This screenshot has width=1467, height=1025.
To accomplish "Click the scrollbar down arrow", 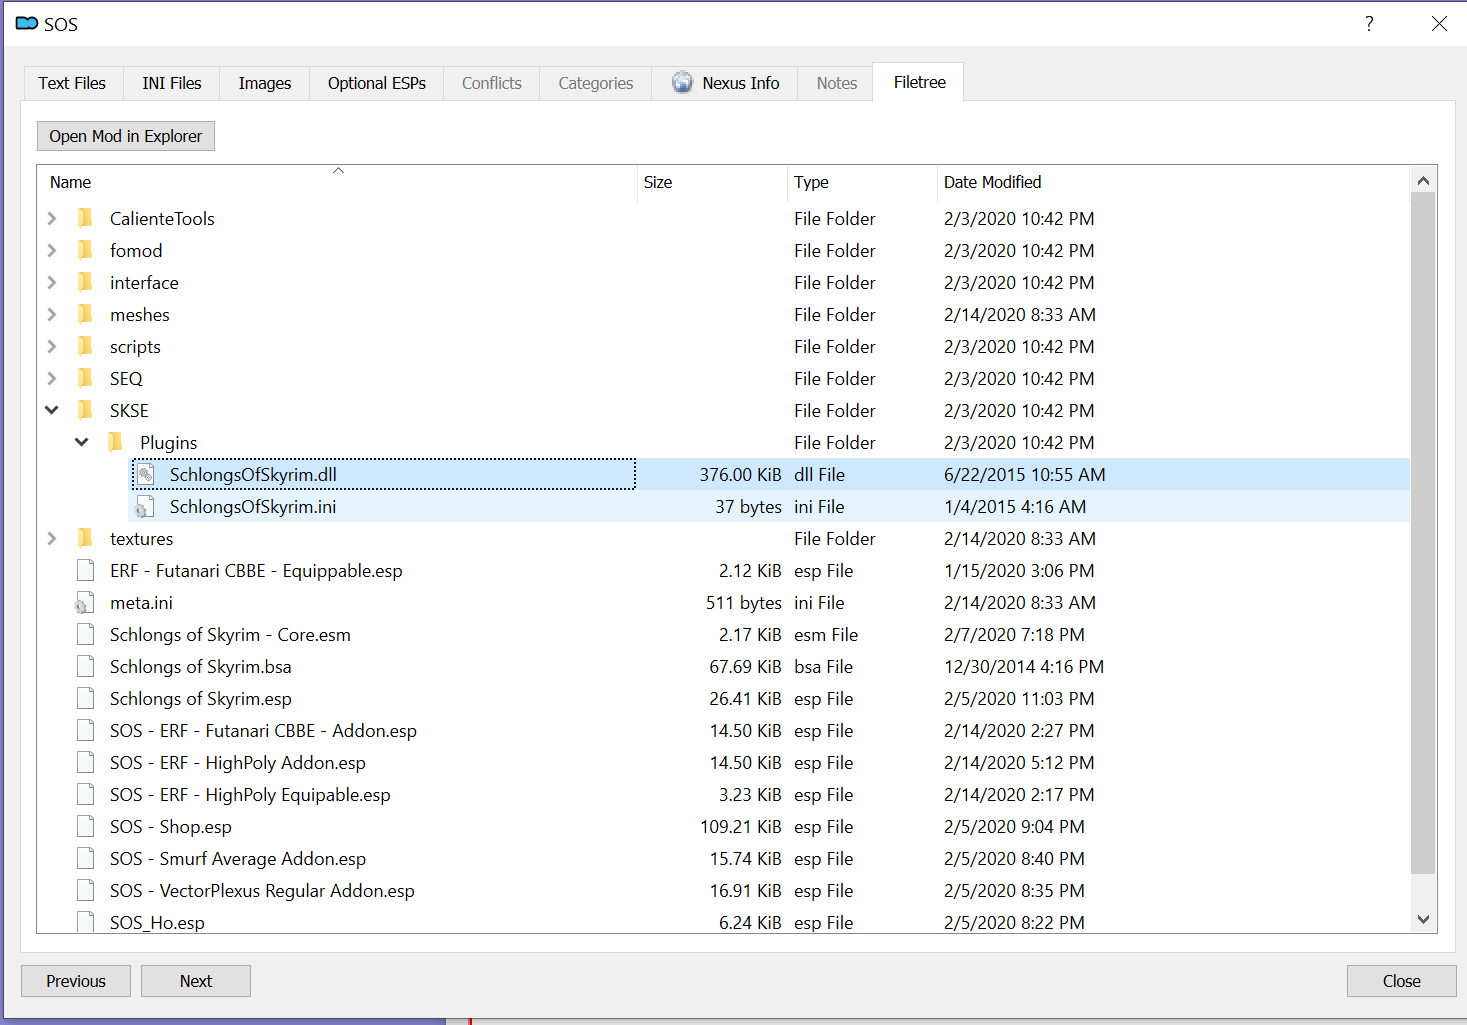I will pyautogui.click(x=1423, y=919).
